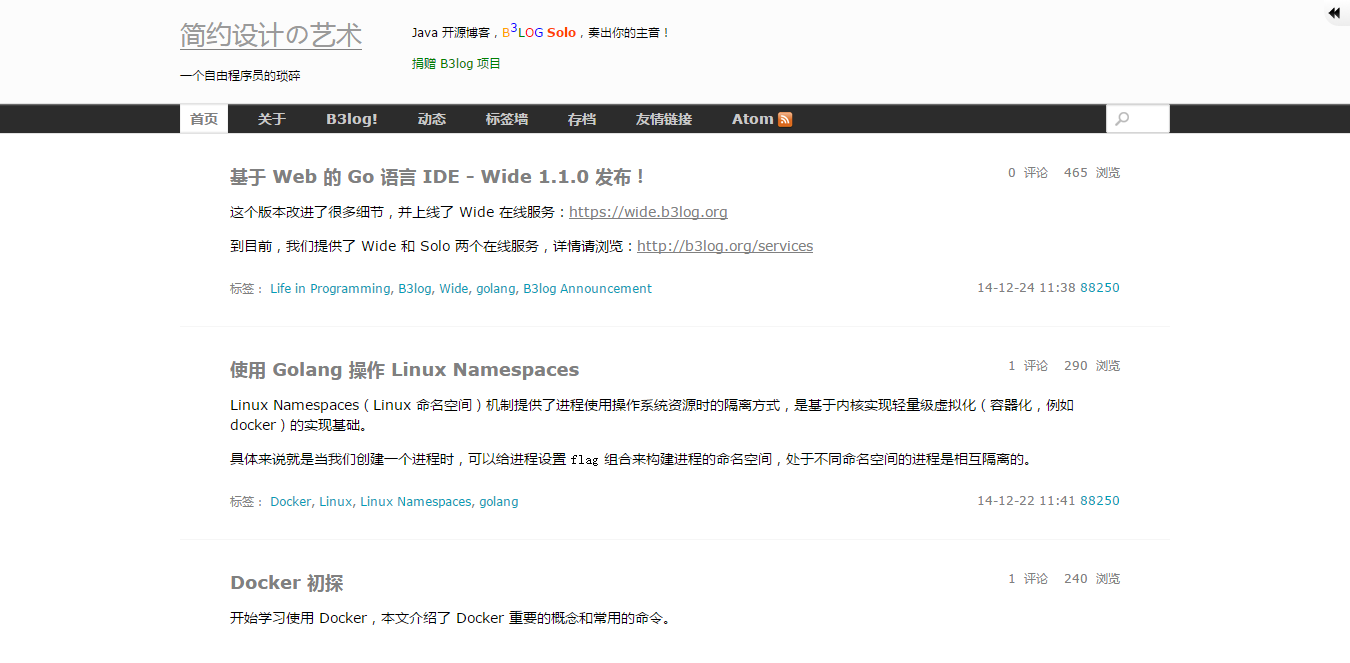This screenshot has height=663, width=1350.
Task: Select the Linux Namespaces tag
Action: coord(415,502)
